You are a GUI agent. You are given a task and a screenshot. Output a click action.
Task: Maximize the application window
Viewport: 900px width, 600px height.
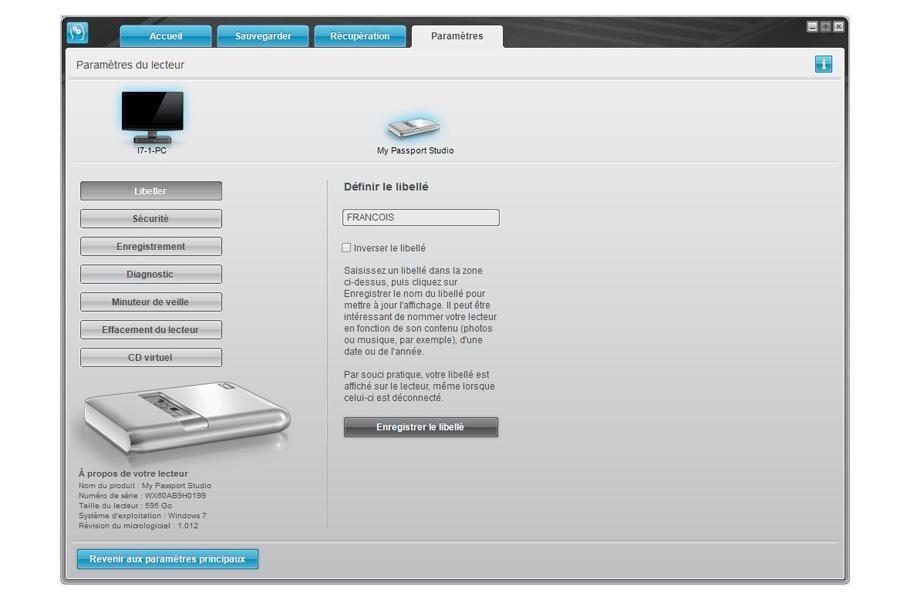[825, 27]
